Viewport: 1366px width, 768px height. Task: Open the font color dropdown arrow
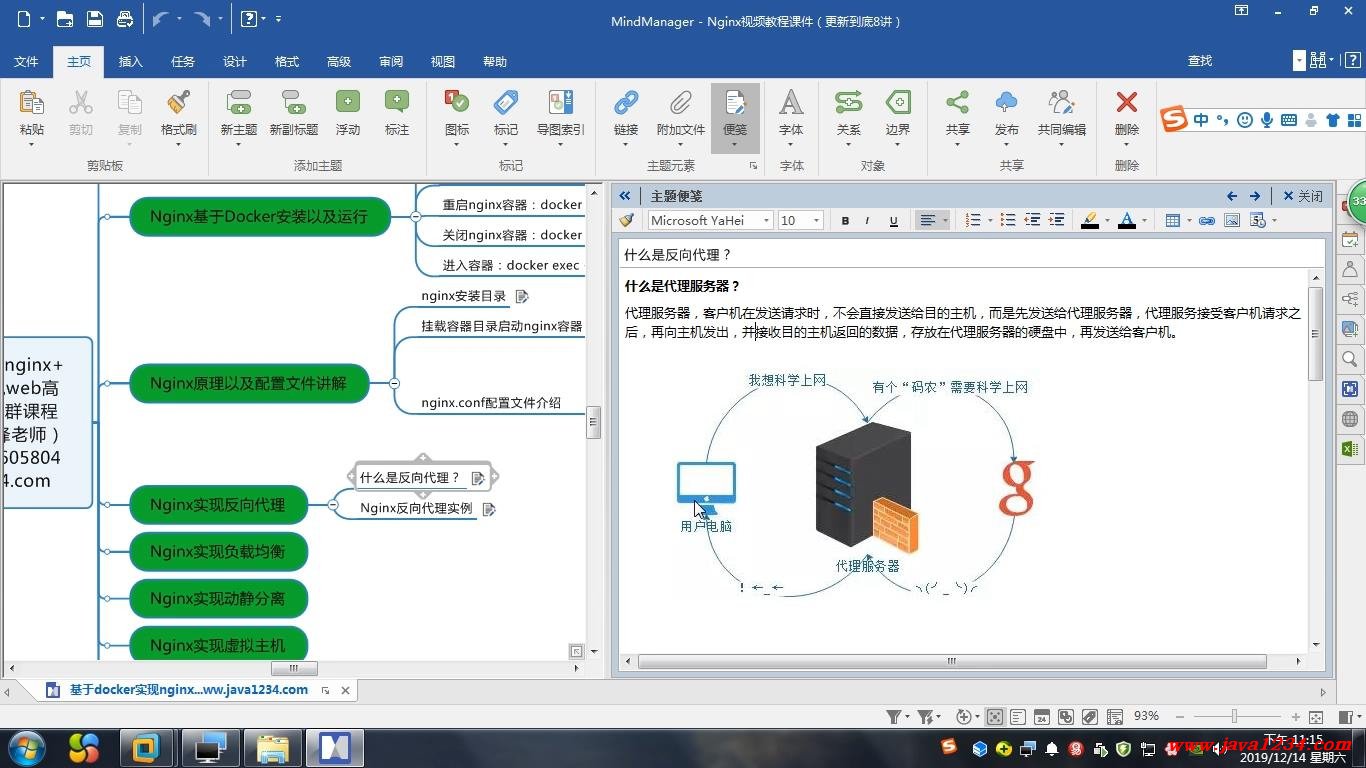pos(1143,220)
